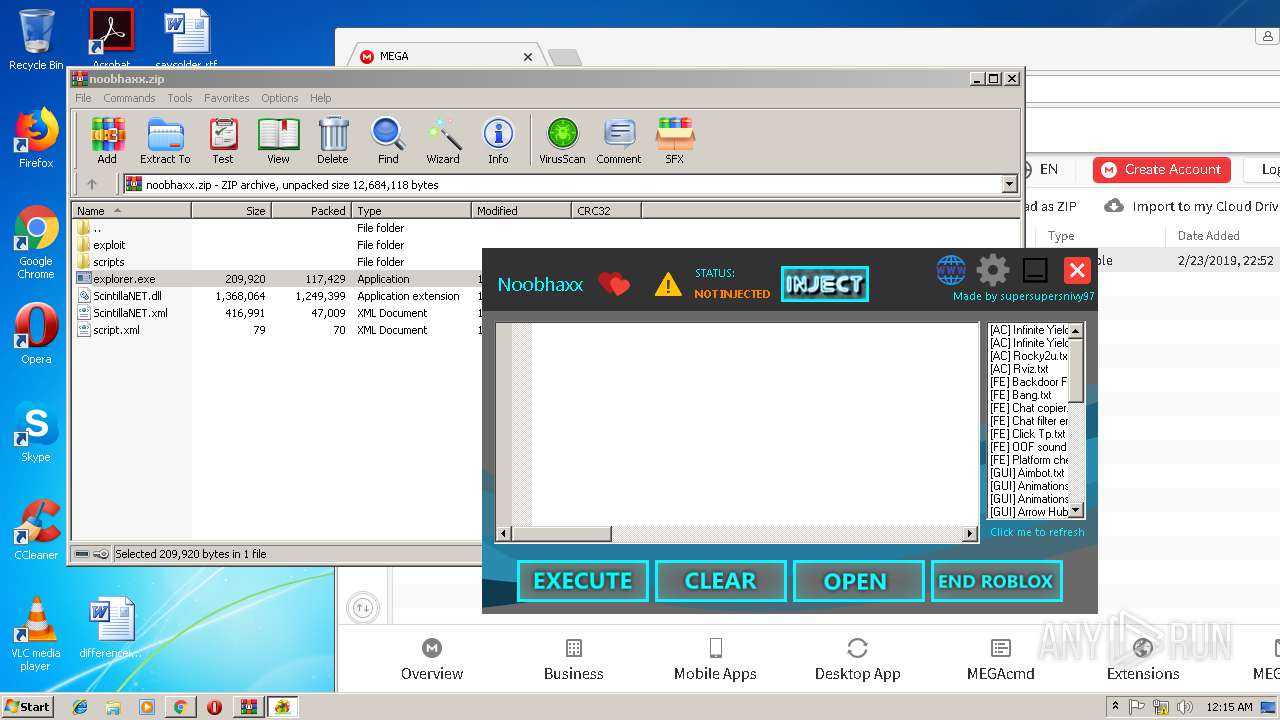Click the script list vertical scrollbar thumb
The width and height of the screenshot is (1280, 720).
(x=1076, y=369)
